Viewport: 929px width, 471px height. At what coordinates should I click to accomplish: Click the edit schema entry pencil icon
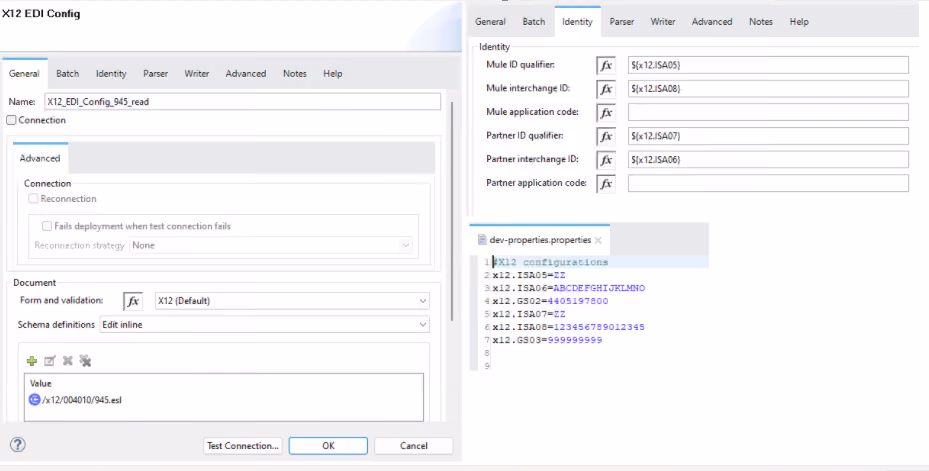click(x=50, y=361)
